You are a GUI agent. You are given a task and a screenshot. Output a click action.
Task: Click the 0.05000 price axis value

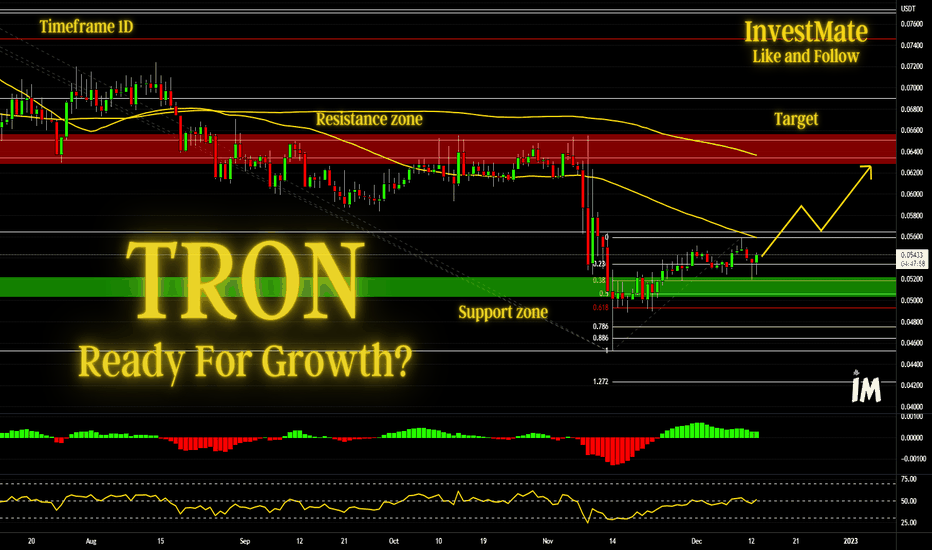[x=912, y=300]
